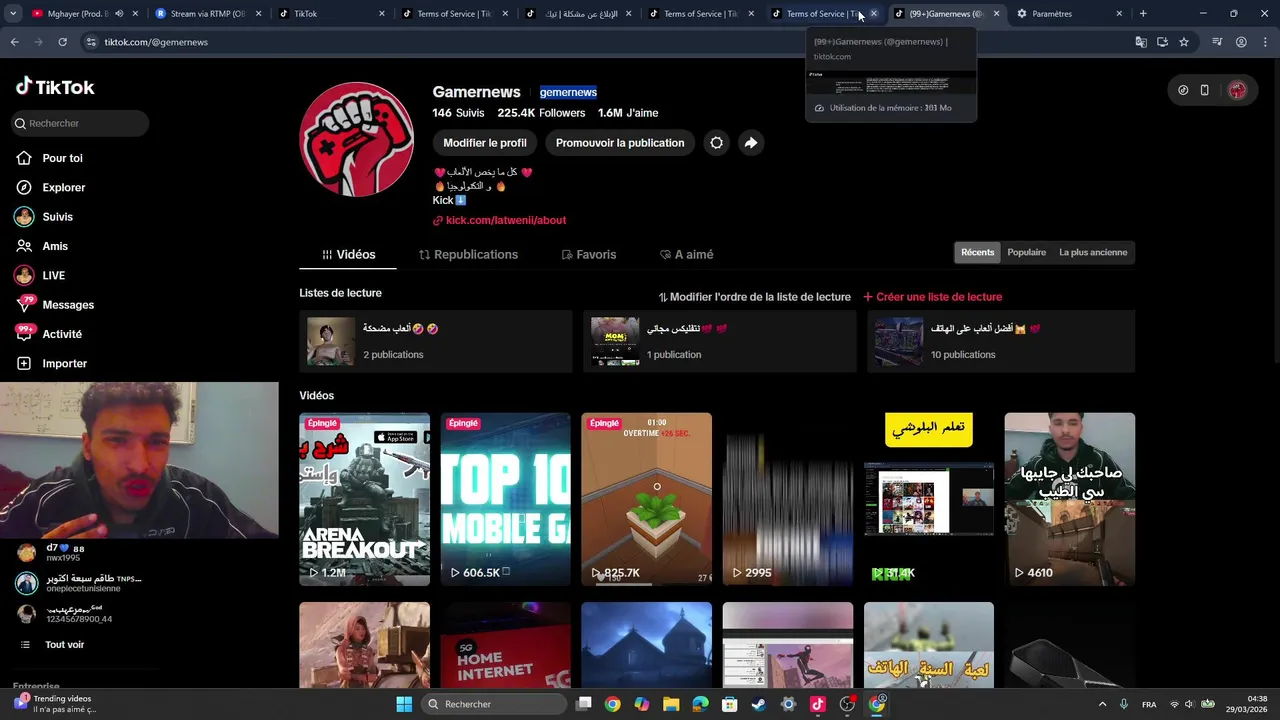Image resolution: width=1280 pixels, height=720 pixels.
Task: Open Gamernews profile picture
Action: [x=357, y=139]
